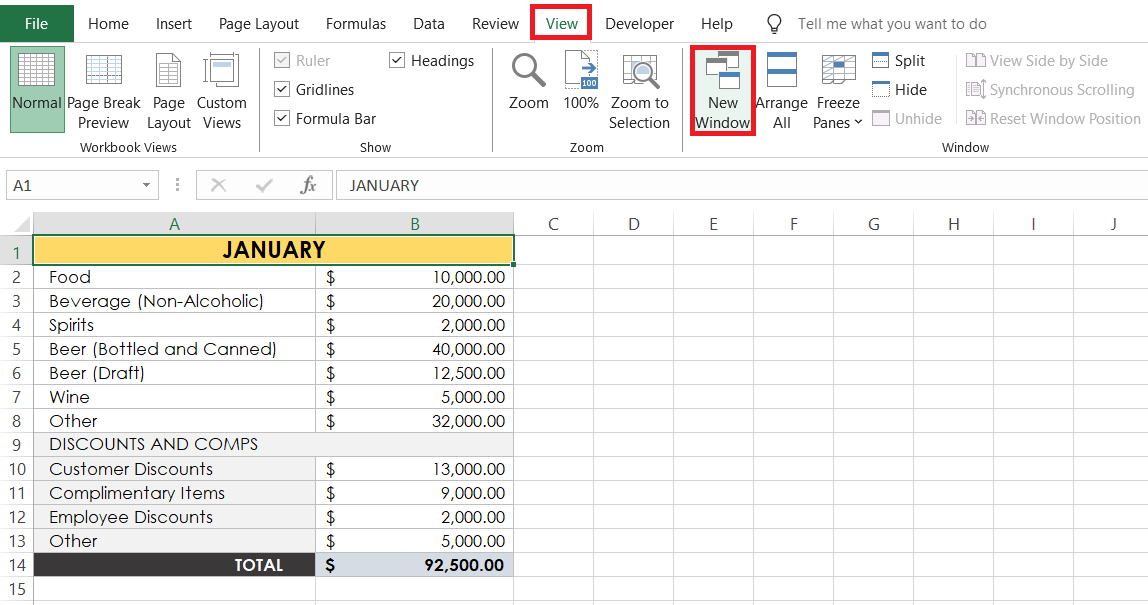Image resolution: width=1148 pixels, height=605 pixels.
Task: Open the Help tab
Action: pyautogui.click(x=716, y=23)
